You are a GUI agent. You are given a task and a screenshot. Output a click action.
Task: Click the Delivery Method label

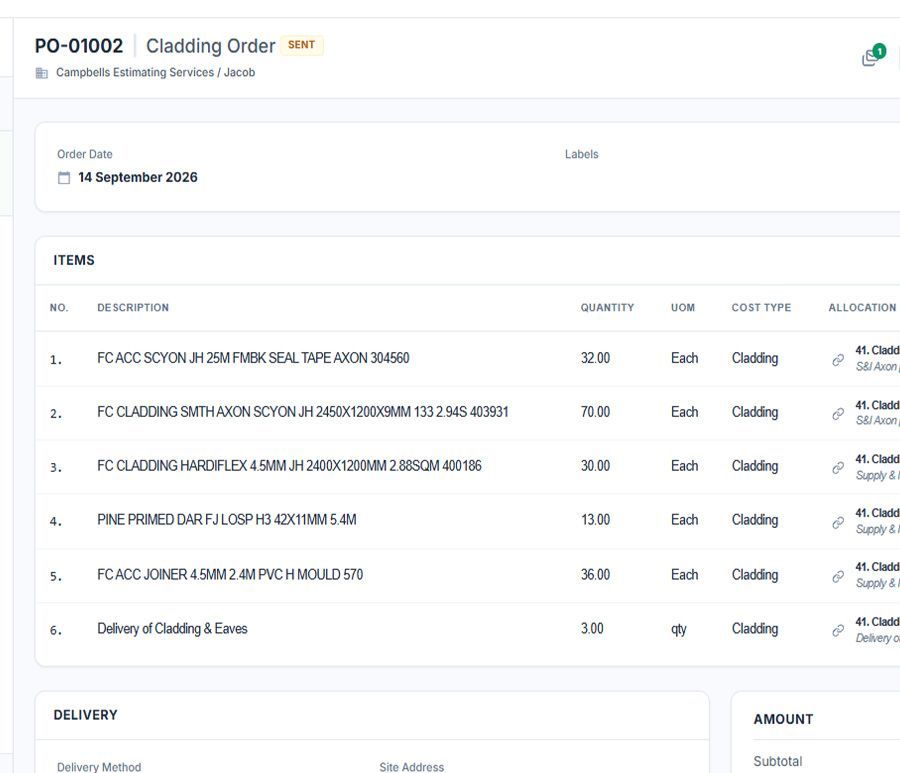99,767
